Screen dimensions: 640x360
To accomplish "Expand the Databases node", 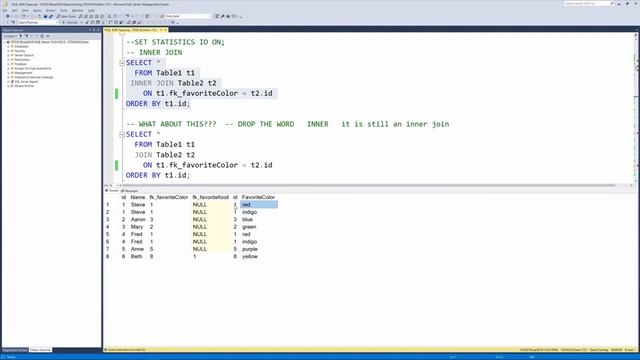I will (8, 47).
